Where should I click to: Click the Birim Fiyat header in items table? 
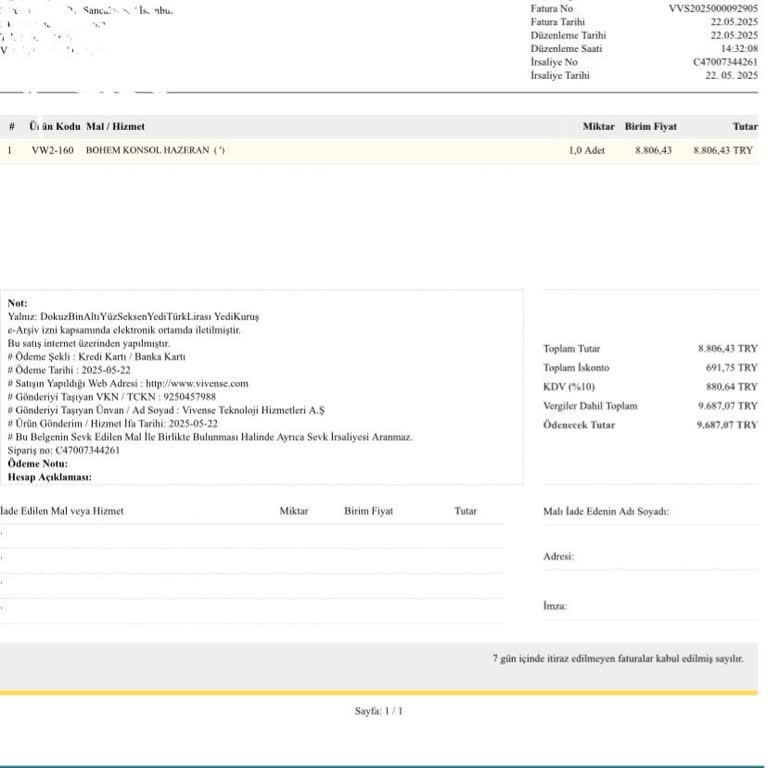click(650, 126)
